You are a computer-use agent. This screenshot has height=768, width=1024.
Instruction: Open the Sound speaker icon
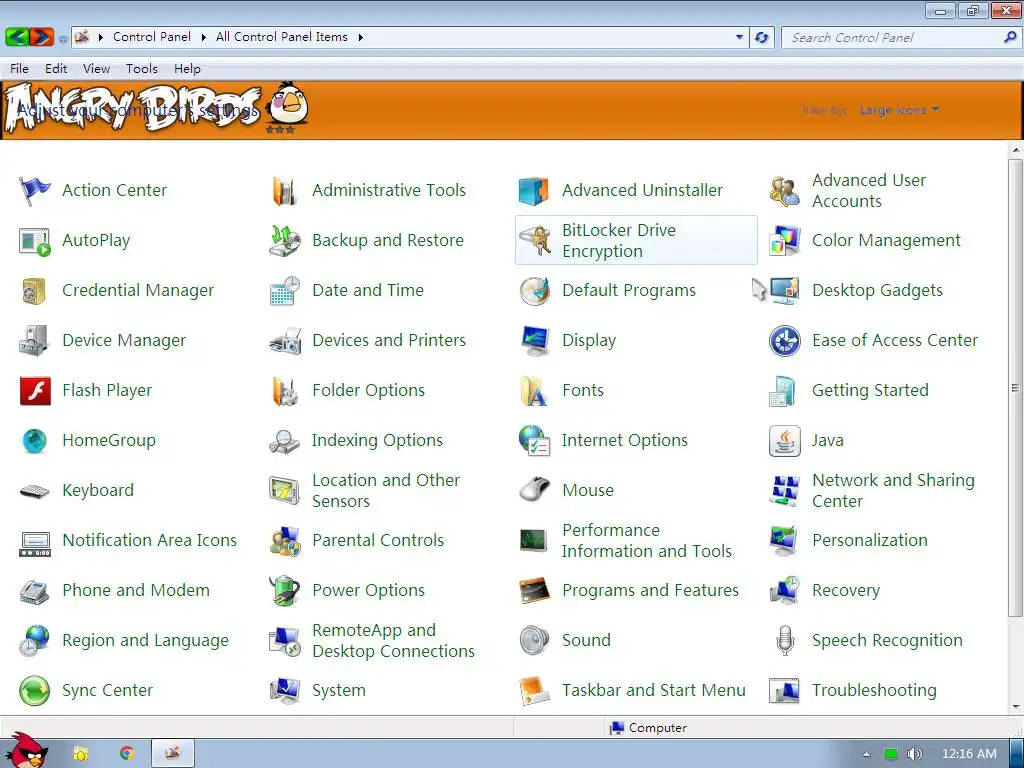(534, 641)
